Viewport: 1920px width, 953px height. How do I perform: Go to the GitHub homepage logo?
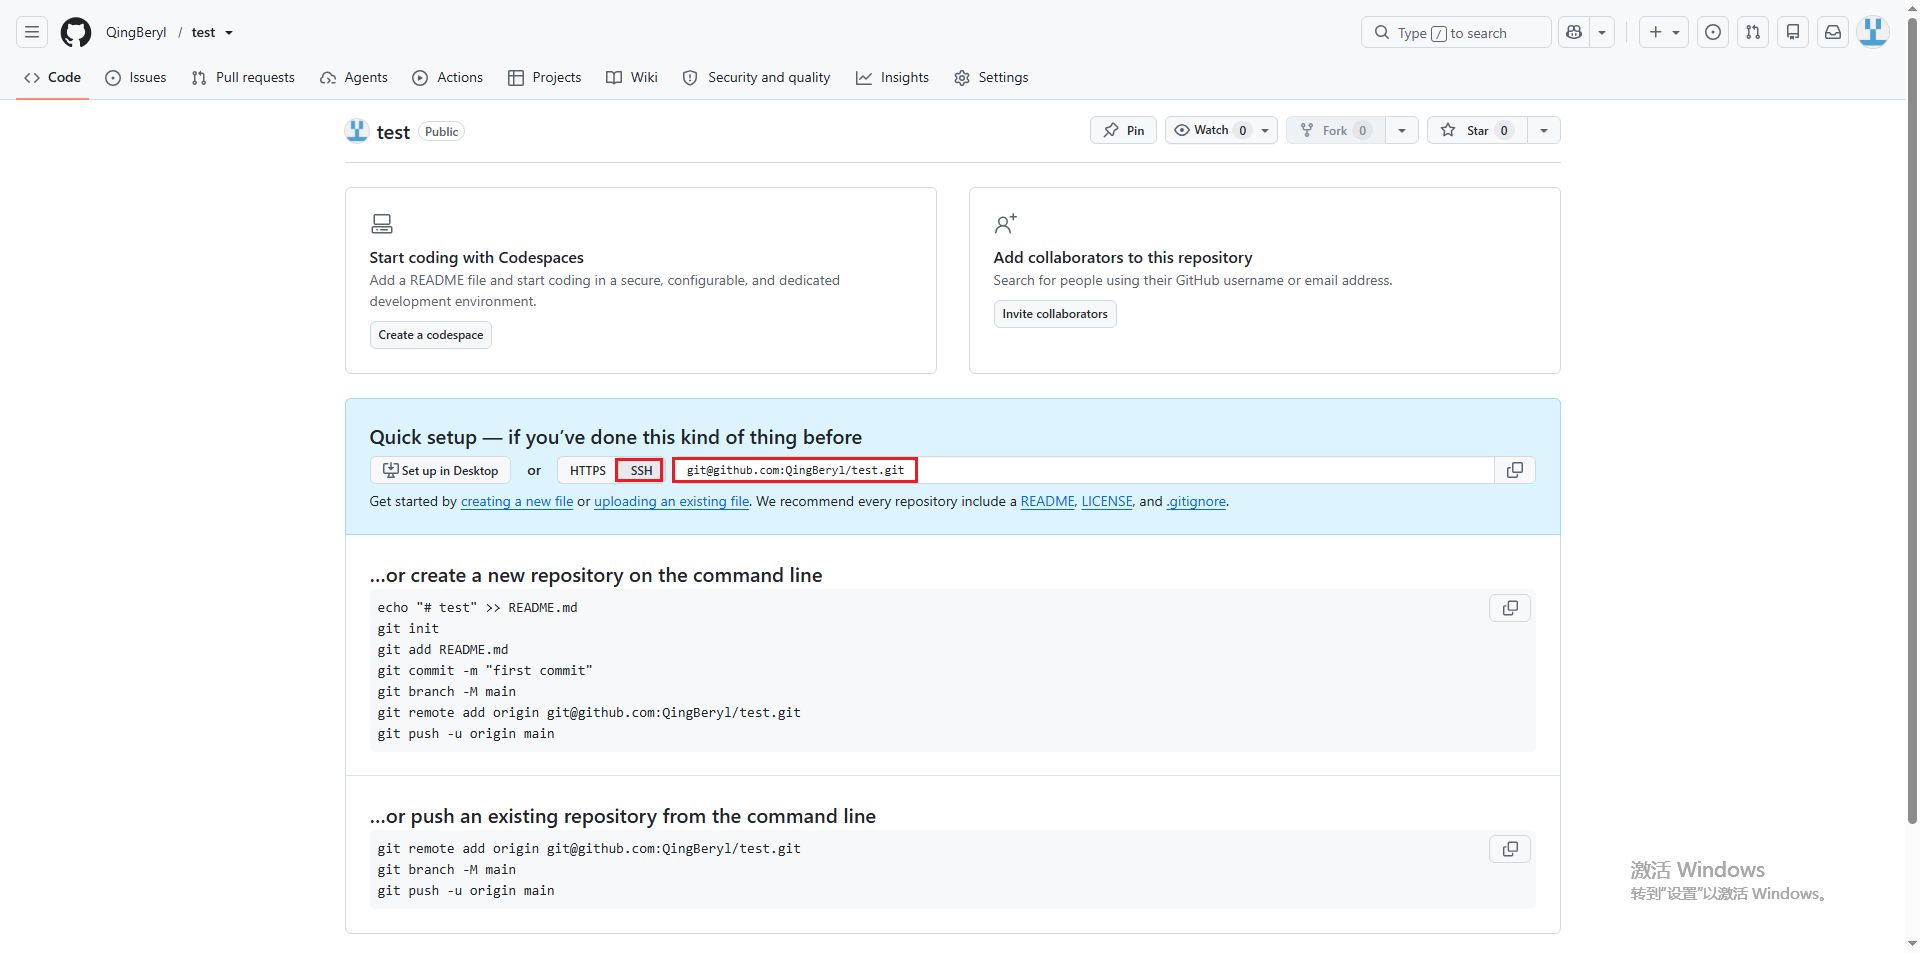tap(76, 33)
